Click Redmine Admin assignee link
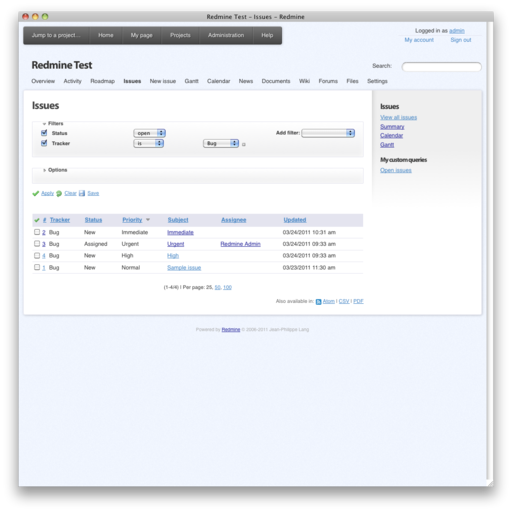This screenshot has width=512, height=512. pos(240,244)
